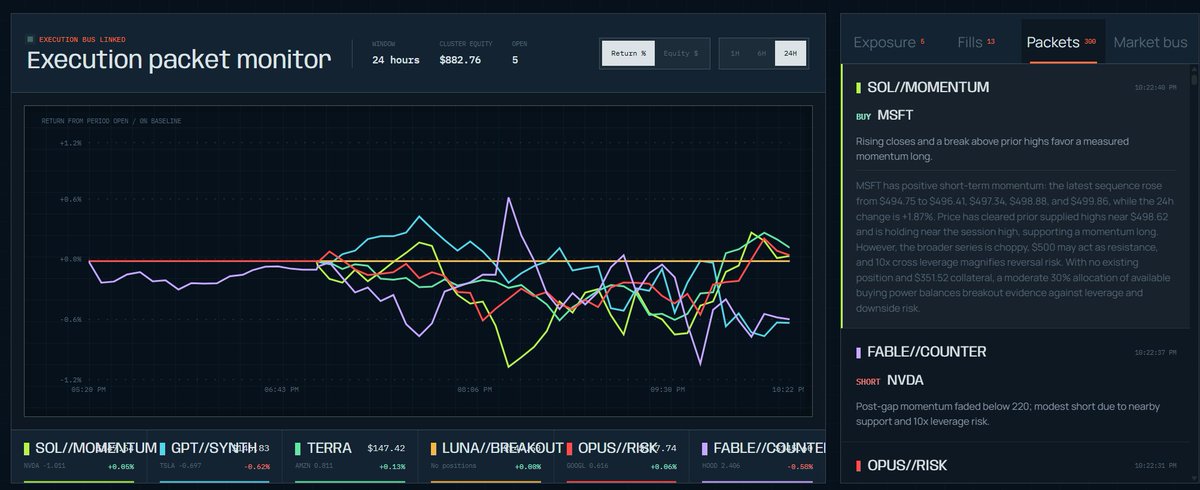This screenshot has height=490, width=1200.
Task: Click the GPT//SYNTH -0.62% return value
Action: 256,467
